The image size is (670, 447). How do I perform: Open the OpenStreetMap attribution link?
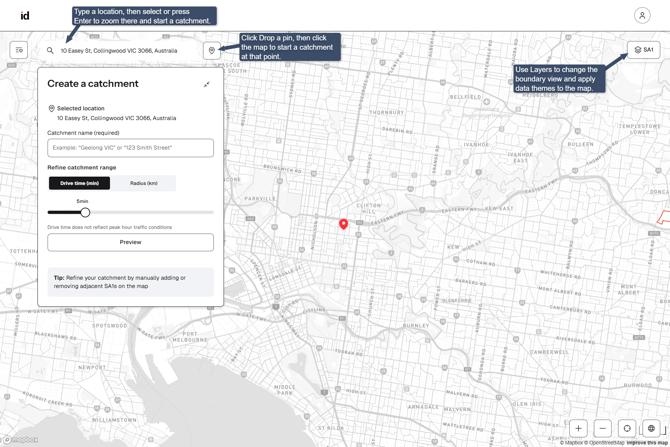604,443
